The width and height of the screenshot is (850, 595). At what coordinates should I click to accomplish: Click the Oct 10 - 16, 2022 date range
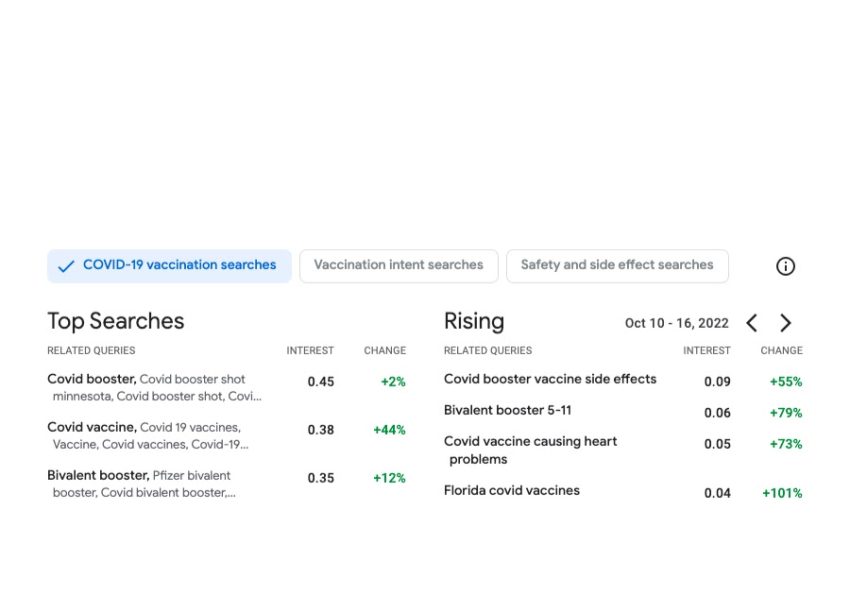(x=676, y=323)
